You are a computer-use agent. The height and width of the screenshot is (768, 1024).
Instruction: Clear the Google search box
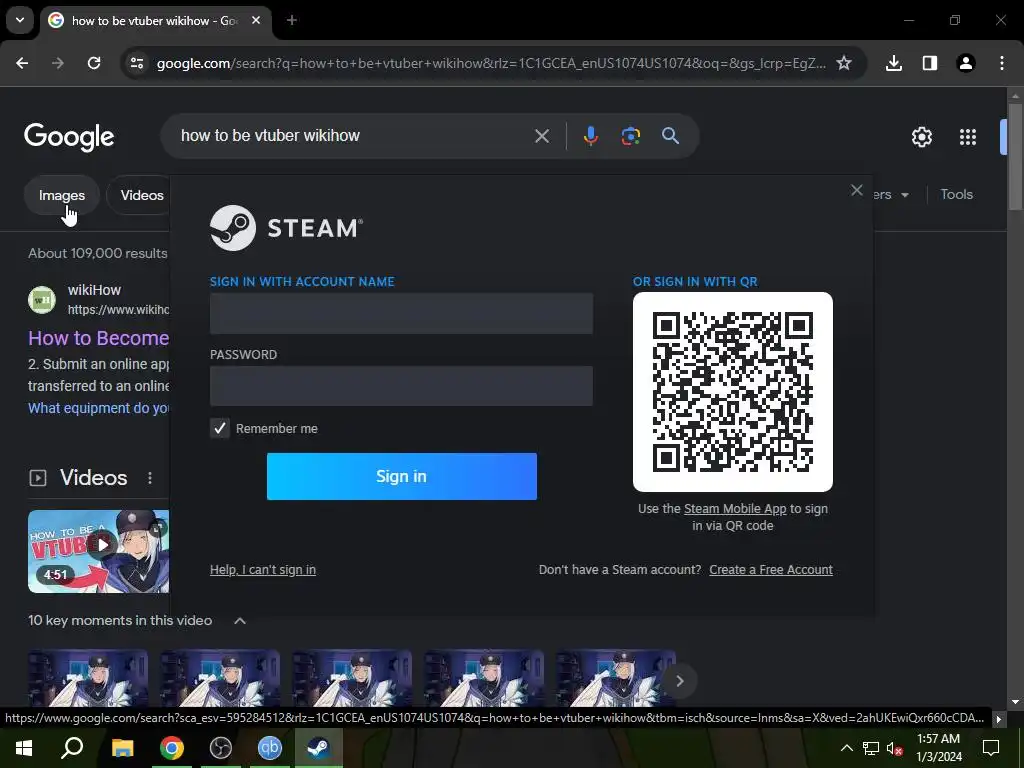pos(541,136)
